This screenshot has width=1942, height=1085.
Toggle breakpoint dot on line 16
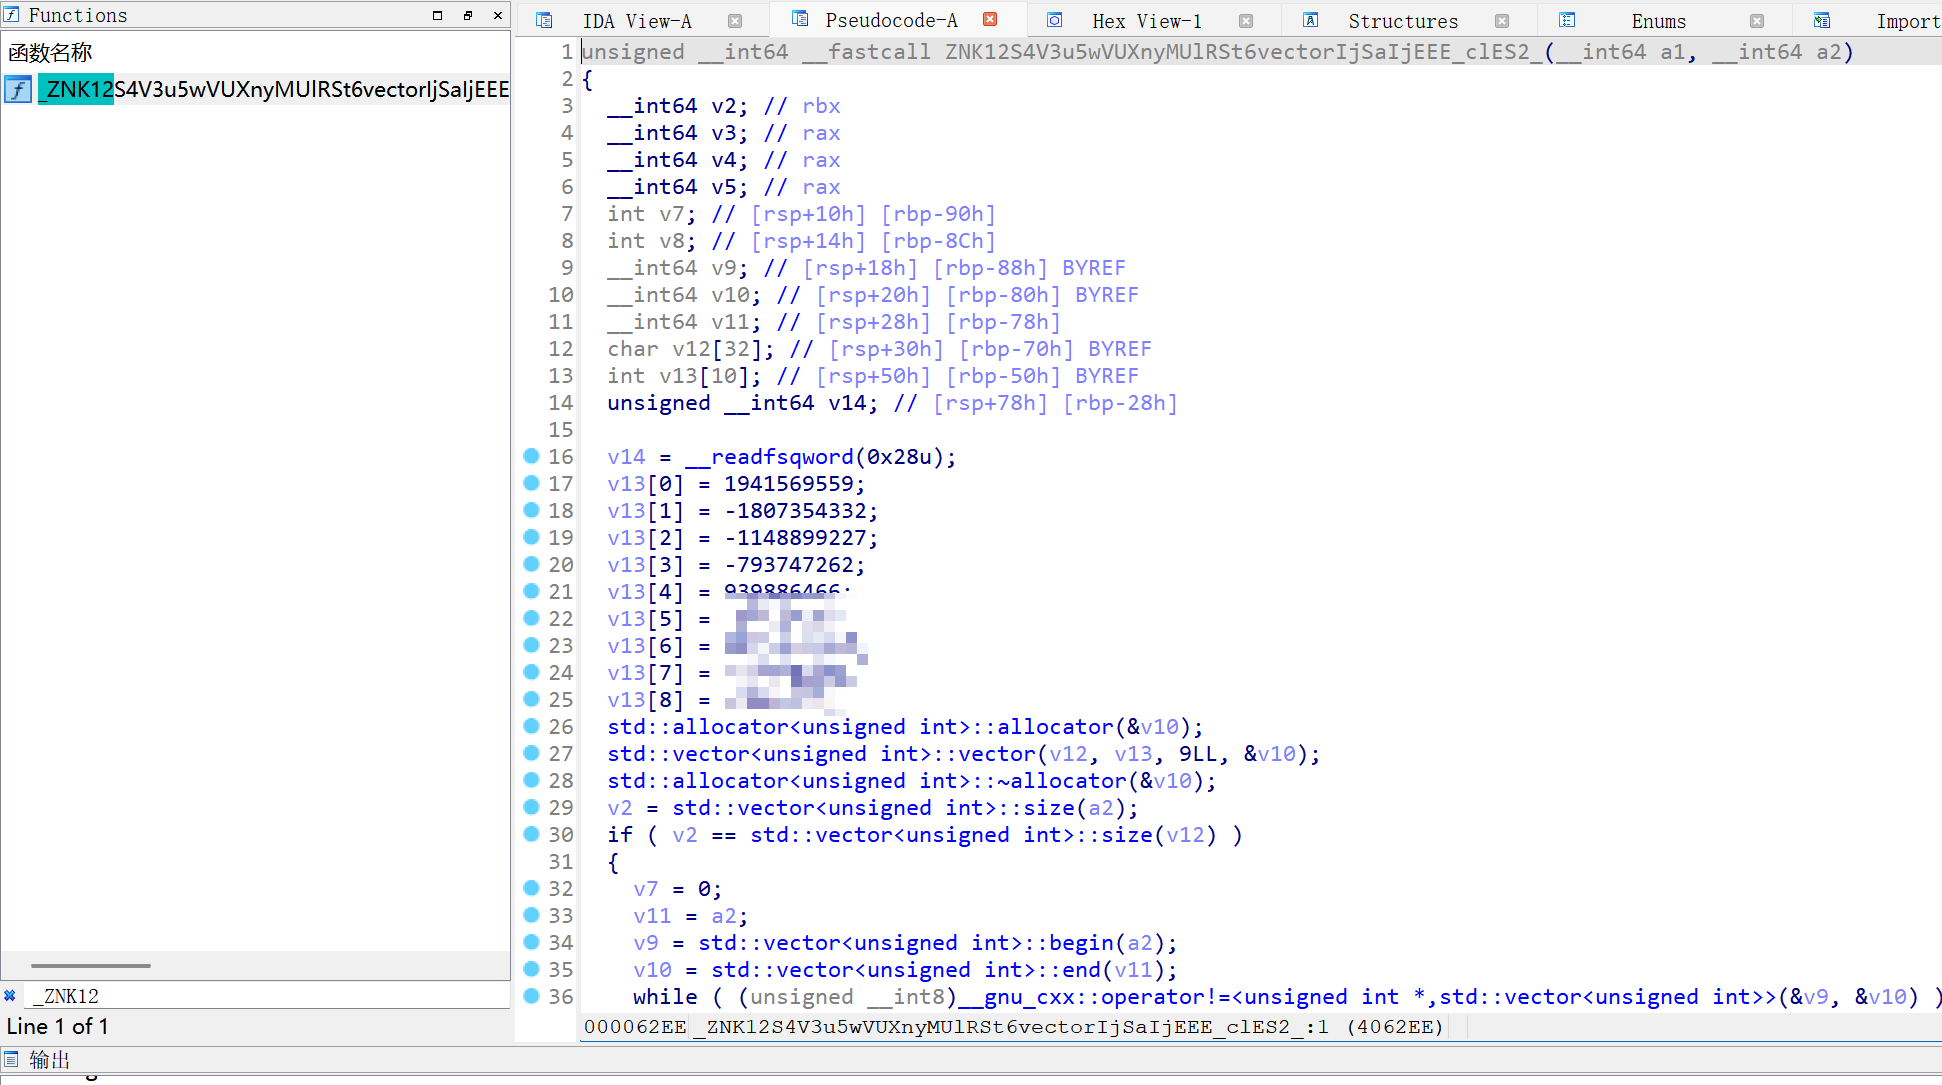click(531, 456)
